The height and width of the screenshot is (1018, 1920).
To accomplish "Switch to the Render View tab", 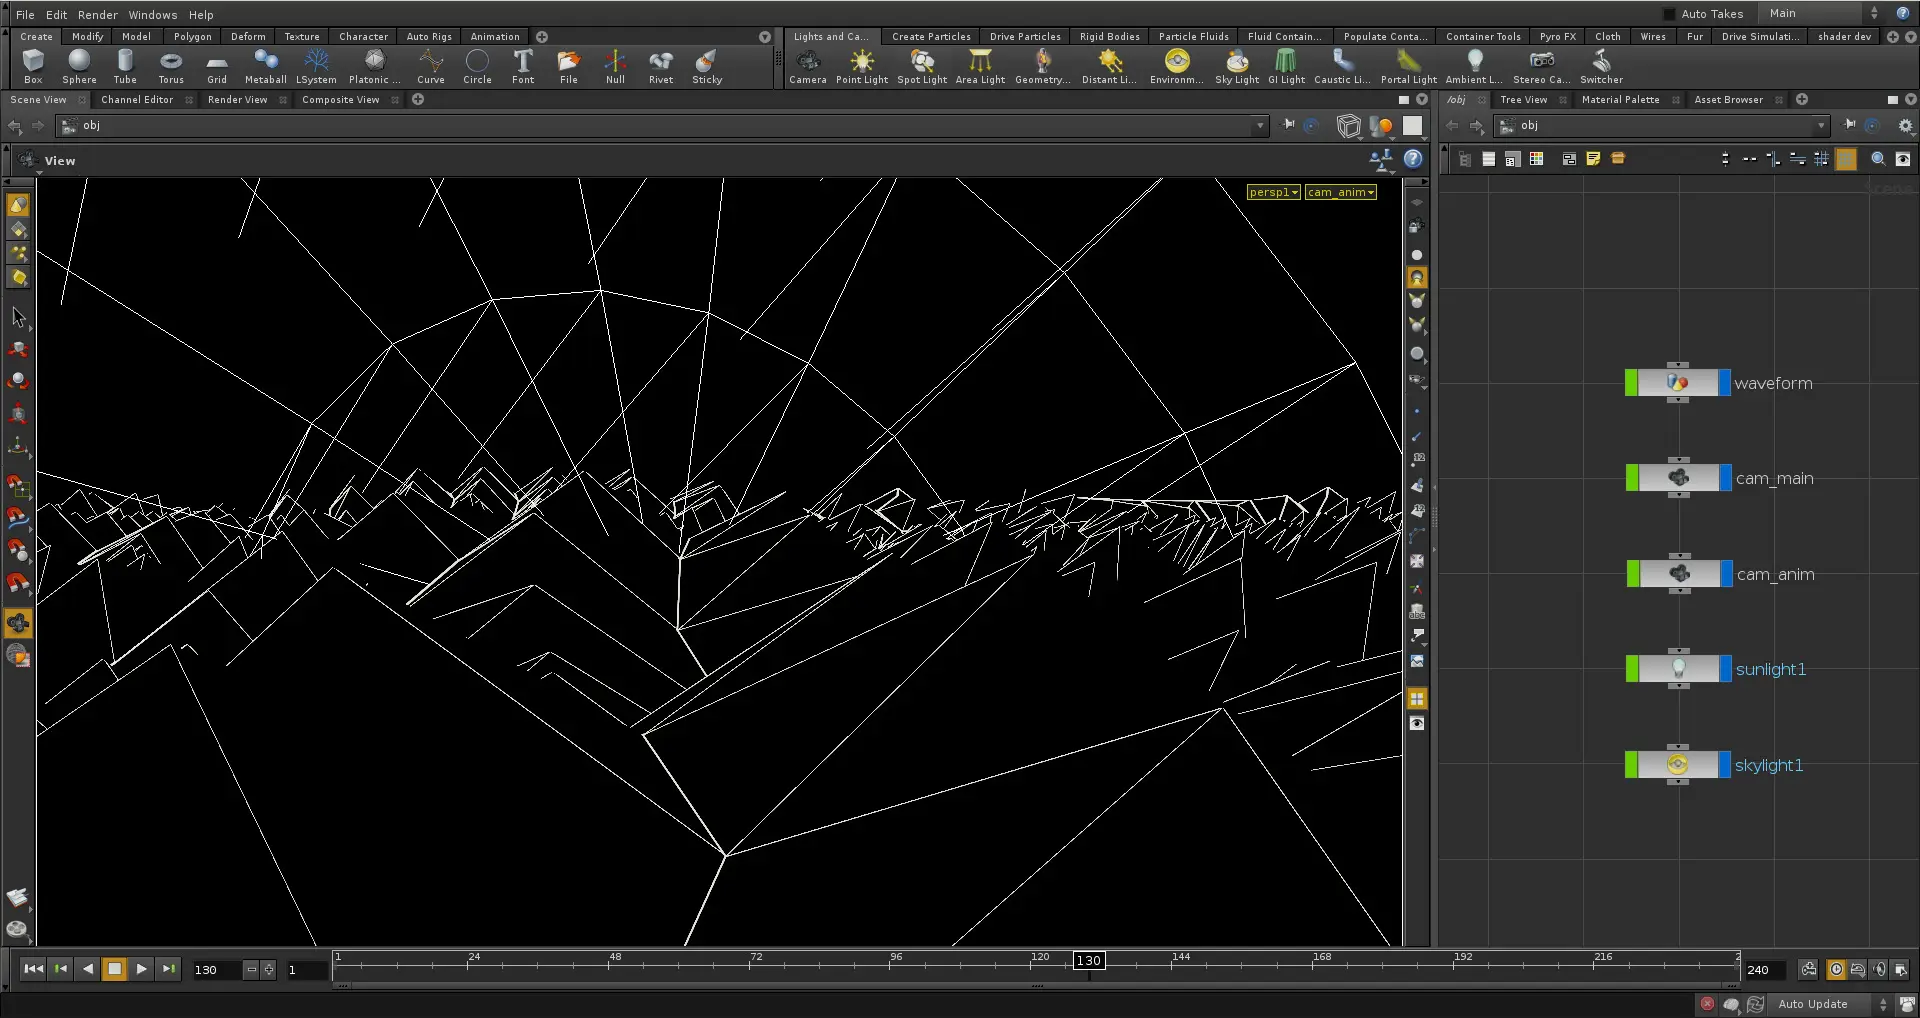I will [x=238, y=100].
